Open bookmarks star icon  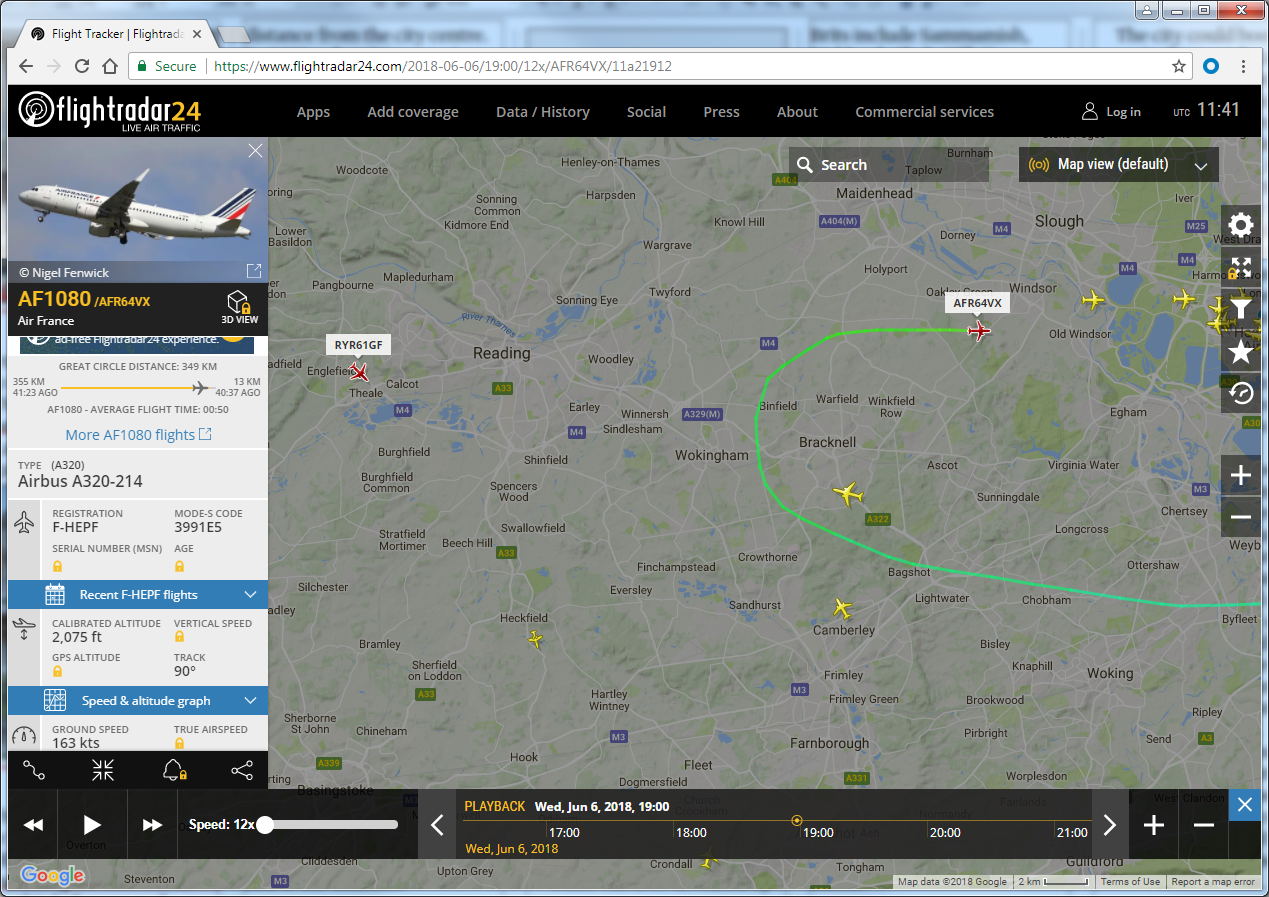coord(1241,351)
